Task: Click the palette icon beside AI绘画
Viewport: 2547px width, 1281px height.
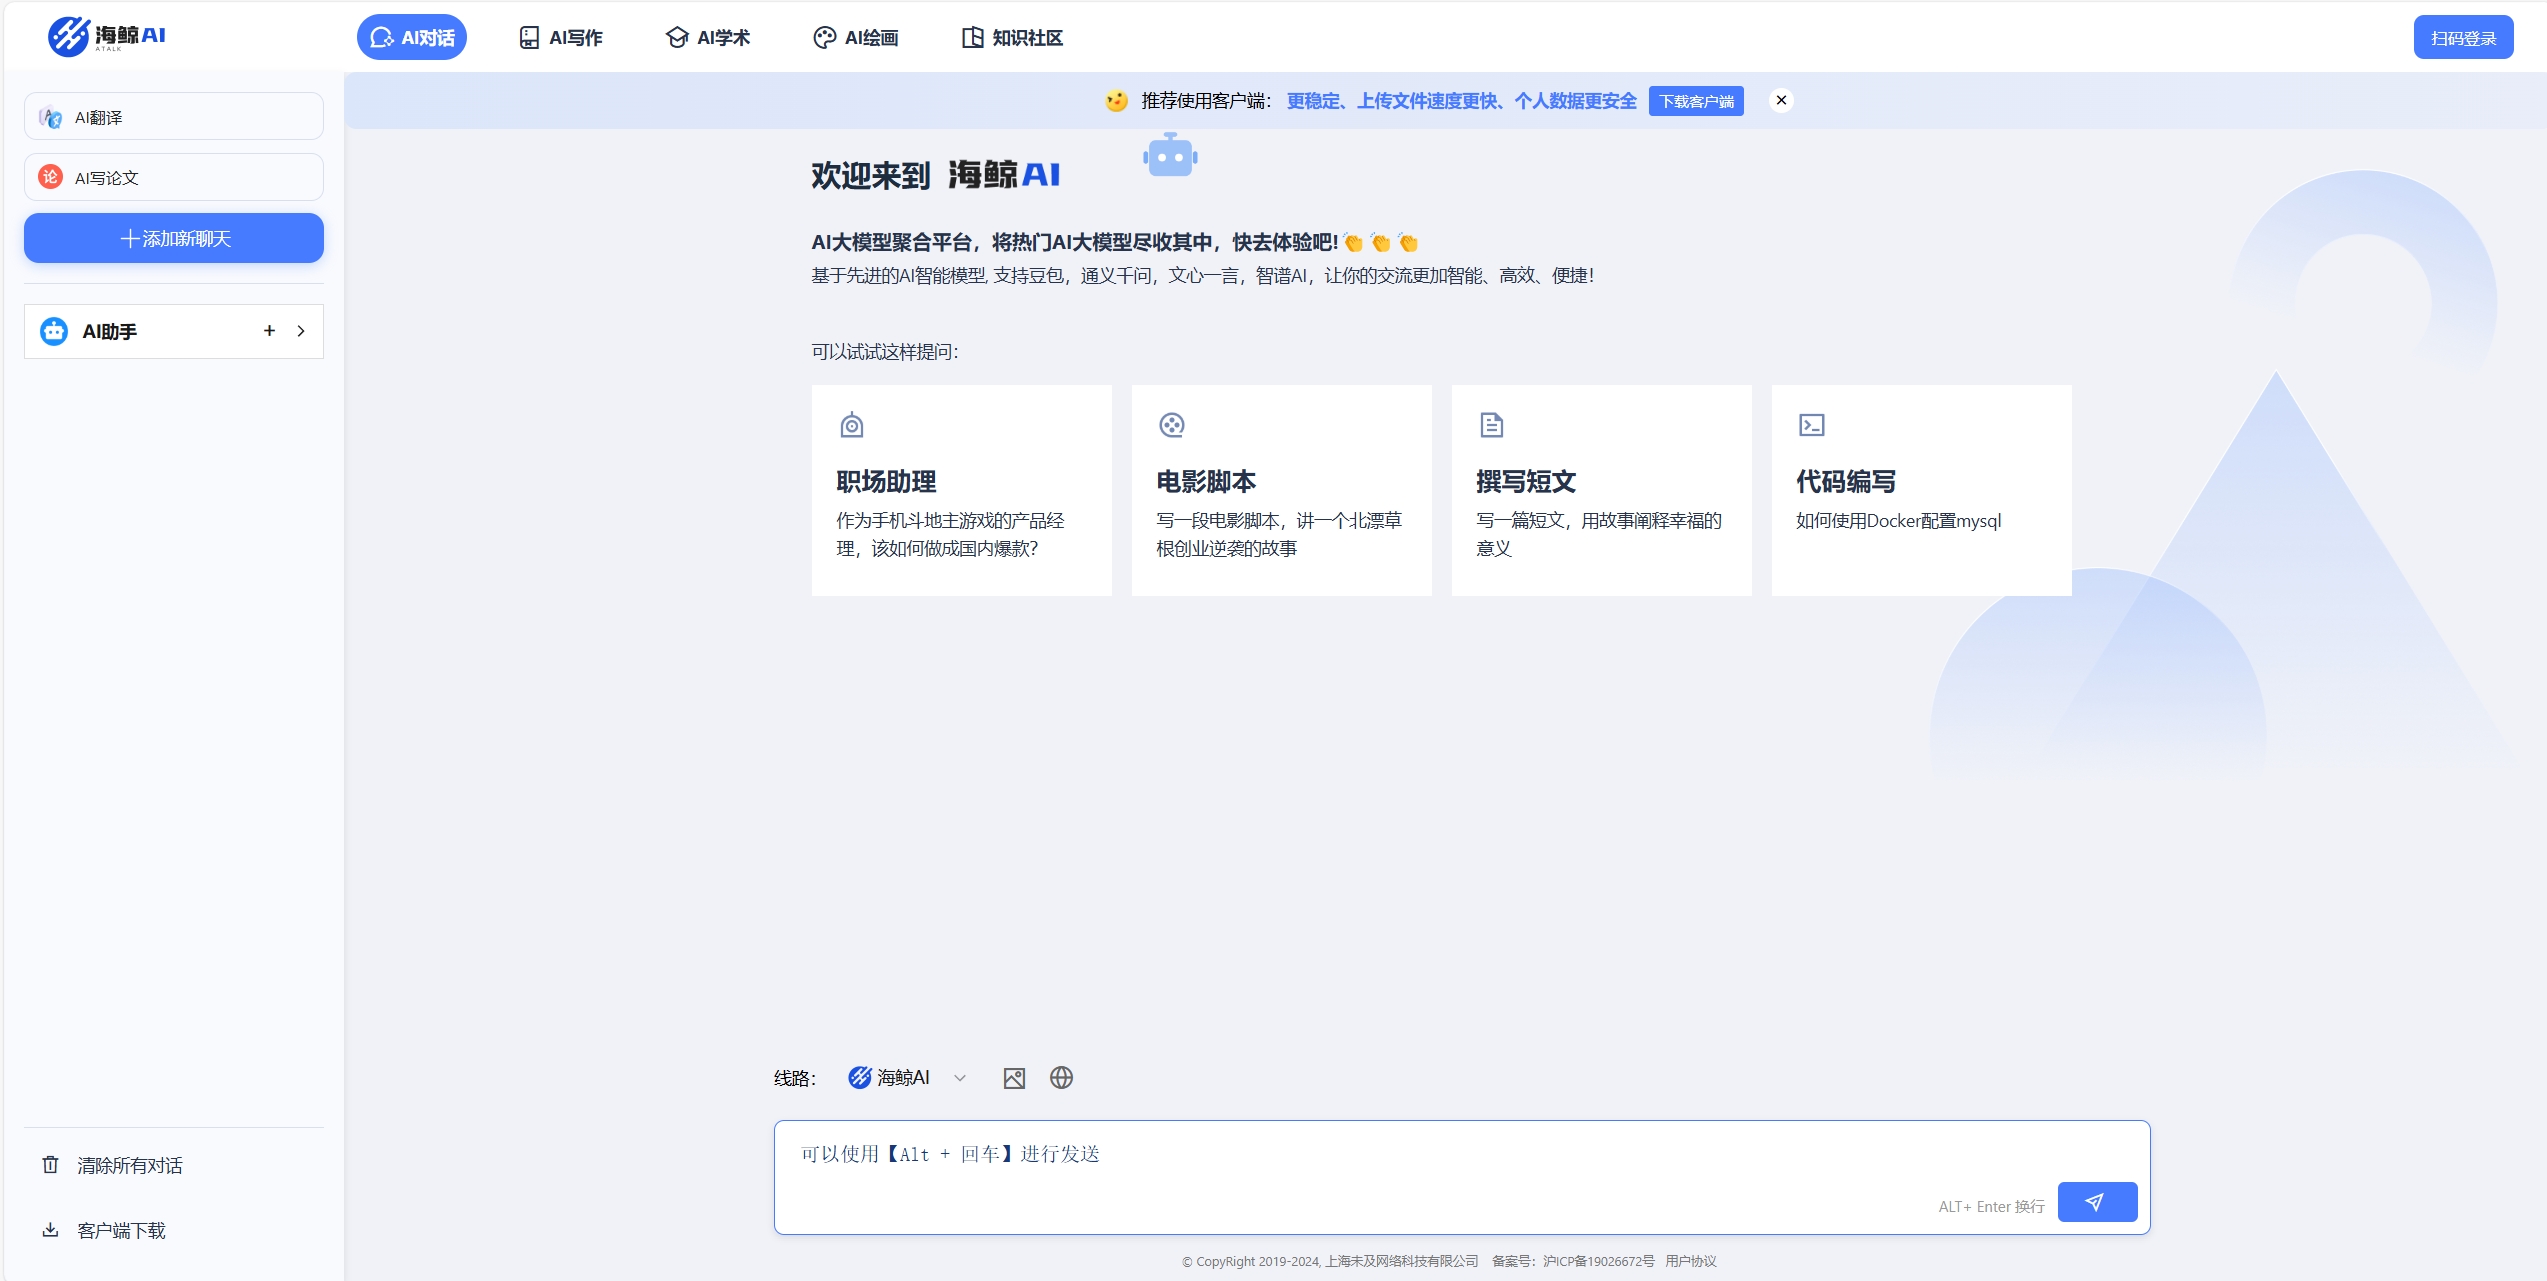Action: (x=824, y=37)
